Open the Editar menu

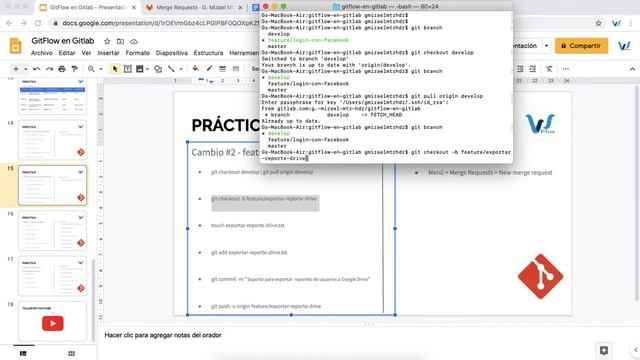(67, 53)
